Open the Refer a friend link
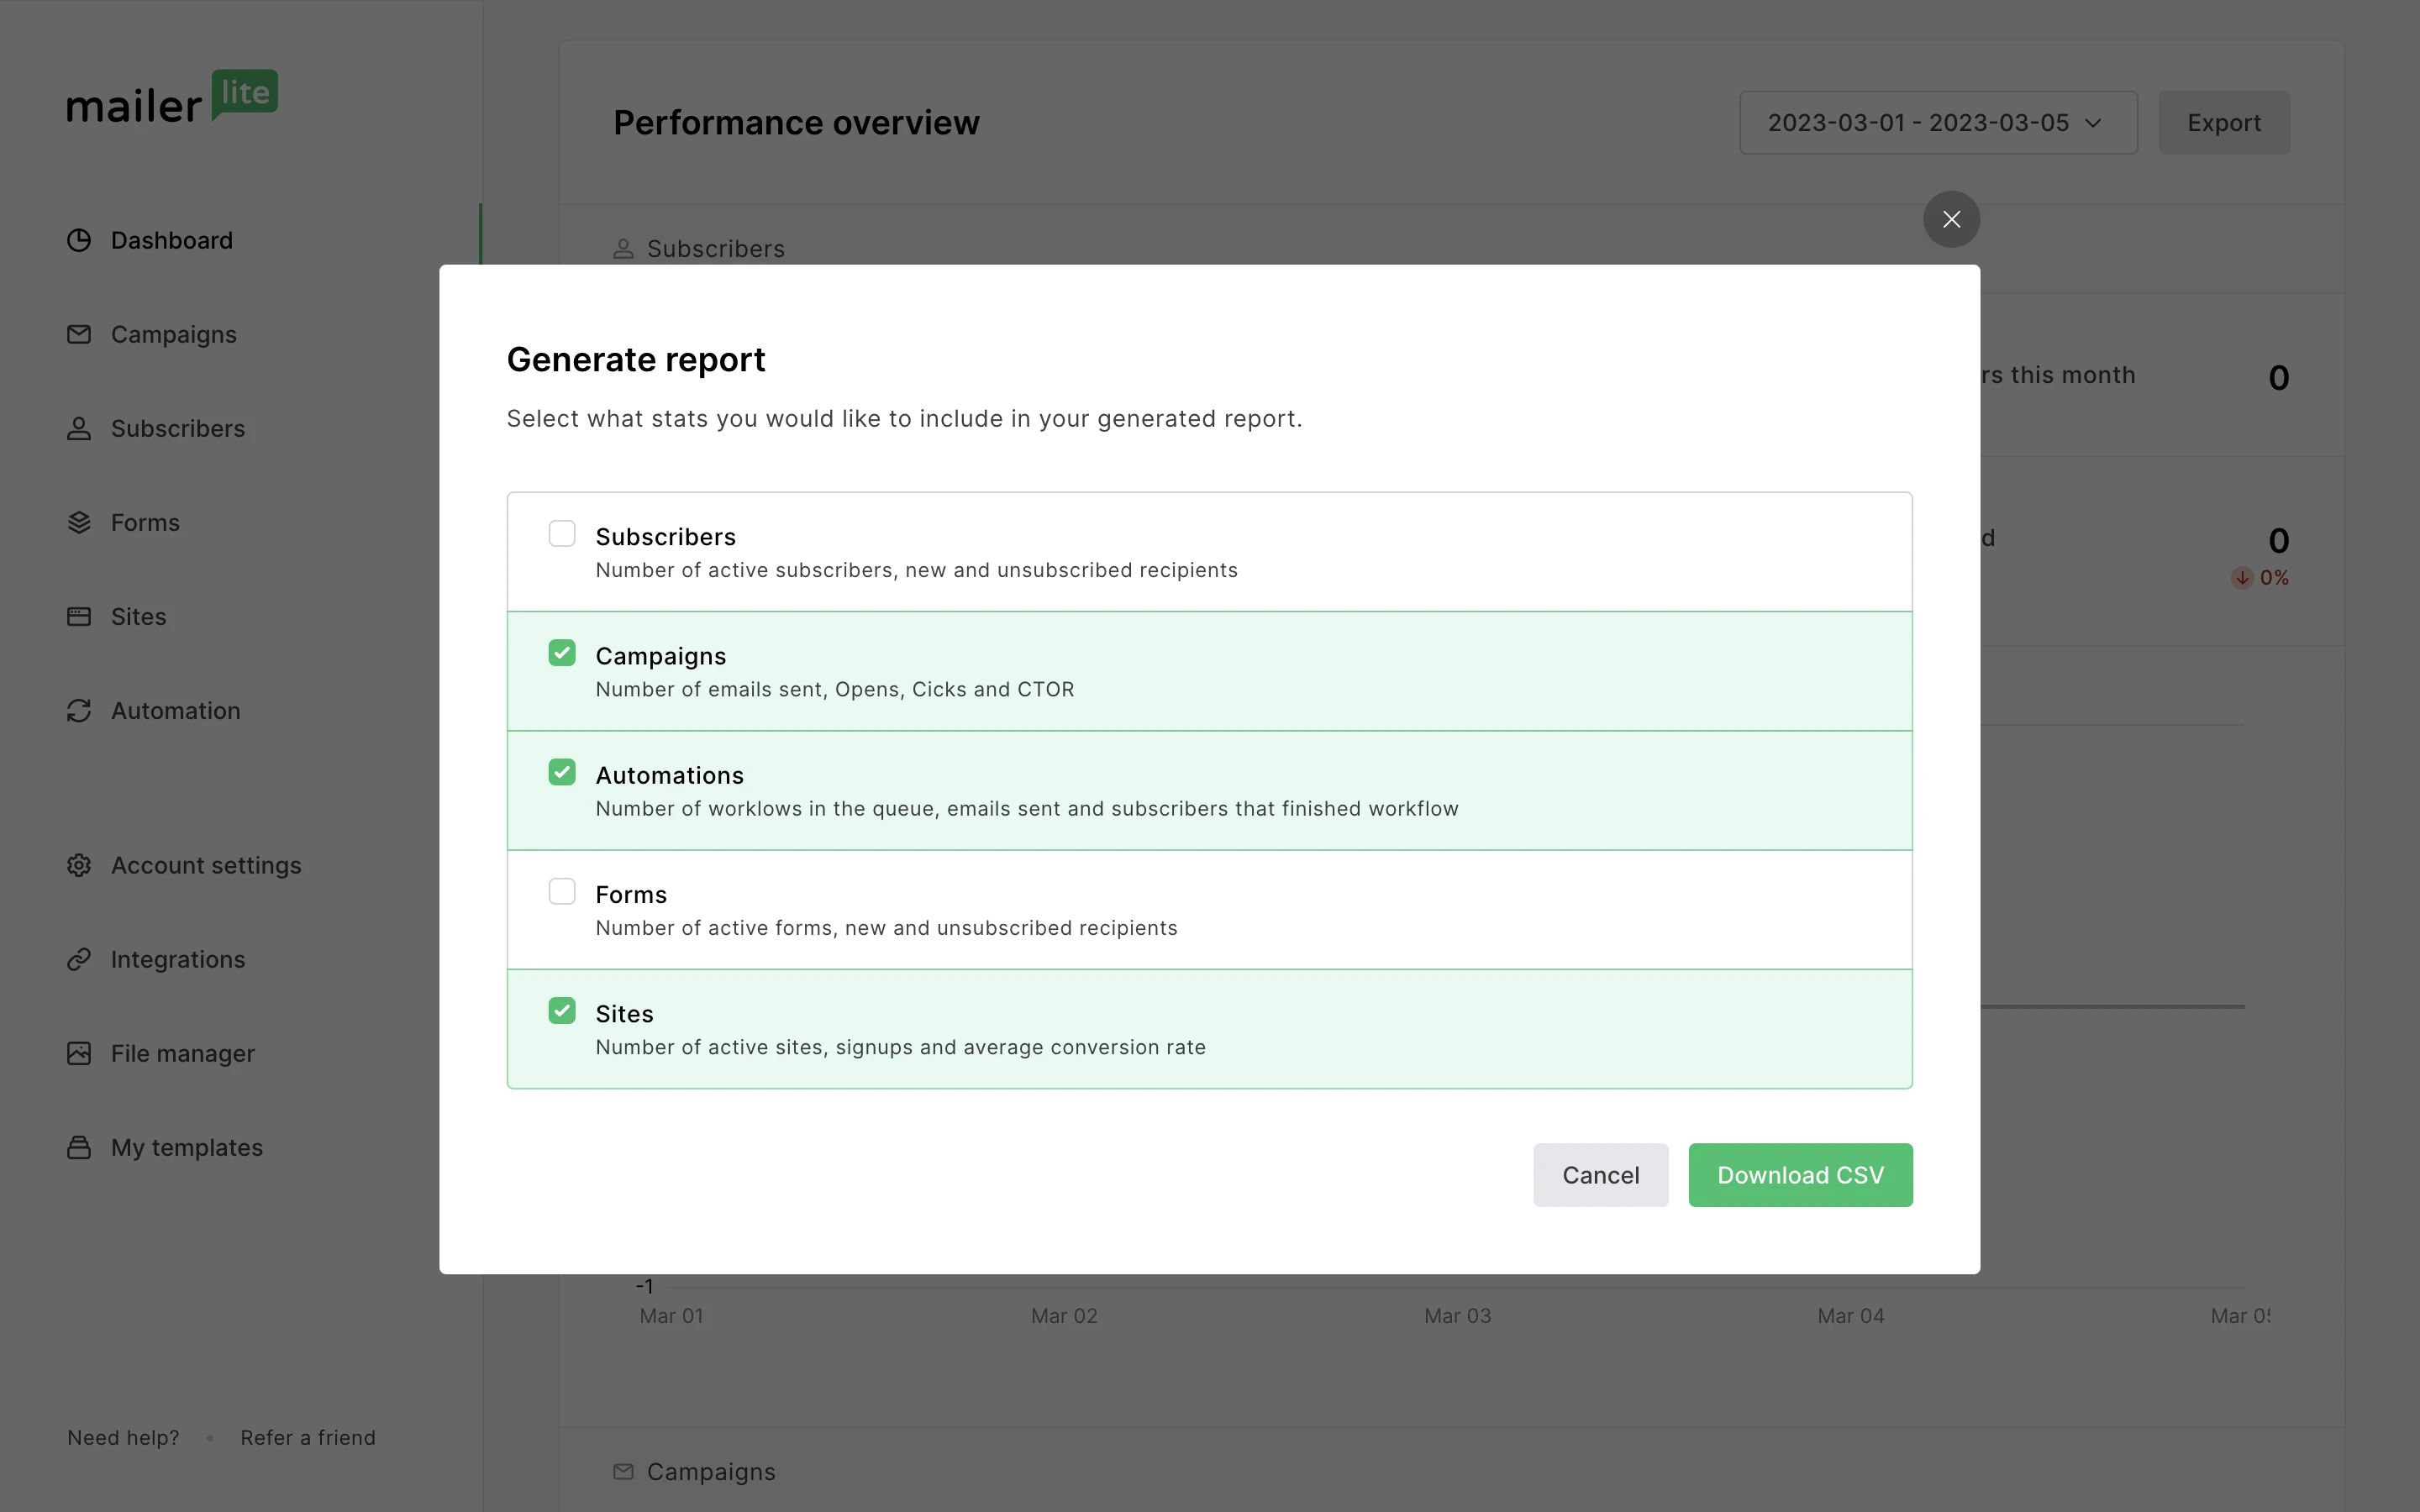2420x1512 pixels. [308, 1437]
